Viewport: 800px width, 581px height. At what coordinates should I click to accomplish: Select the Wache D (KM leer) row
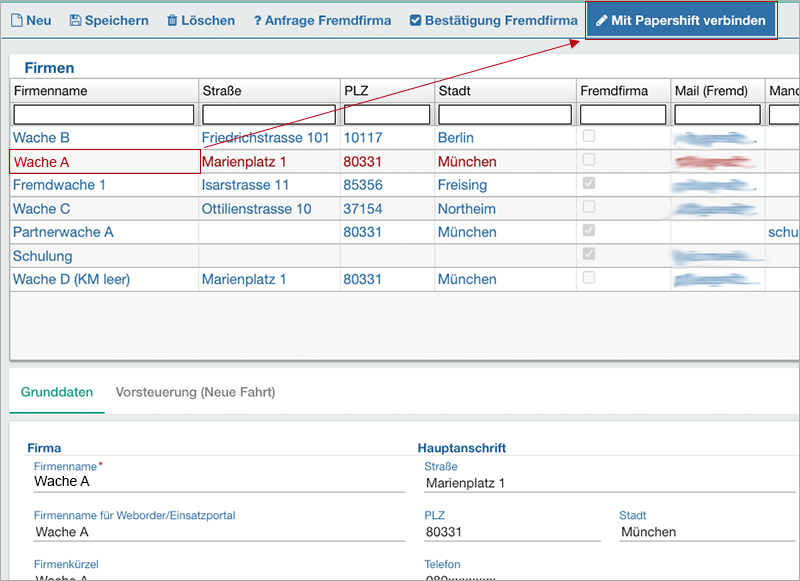tap(404, 279)
